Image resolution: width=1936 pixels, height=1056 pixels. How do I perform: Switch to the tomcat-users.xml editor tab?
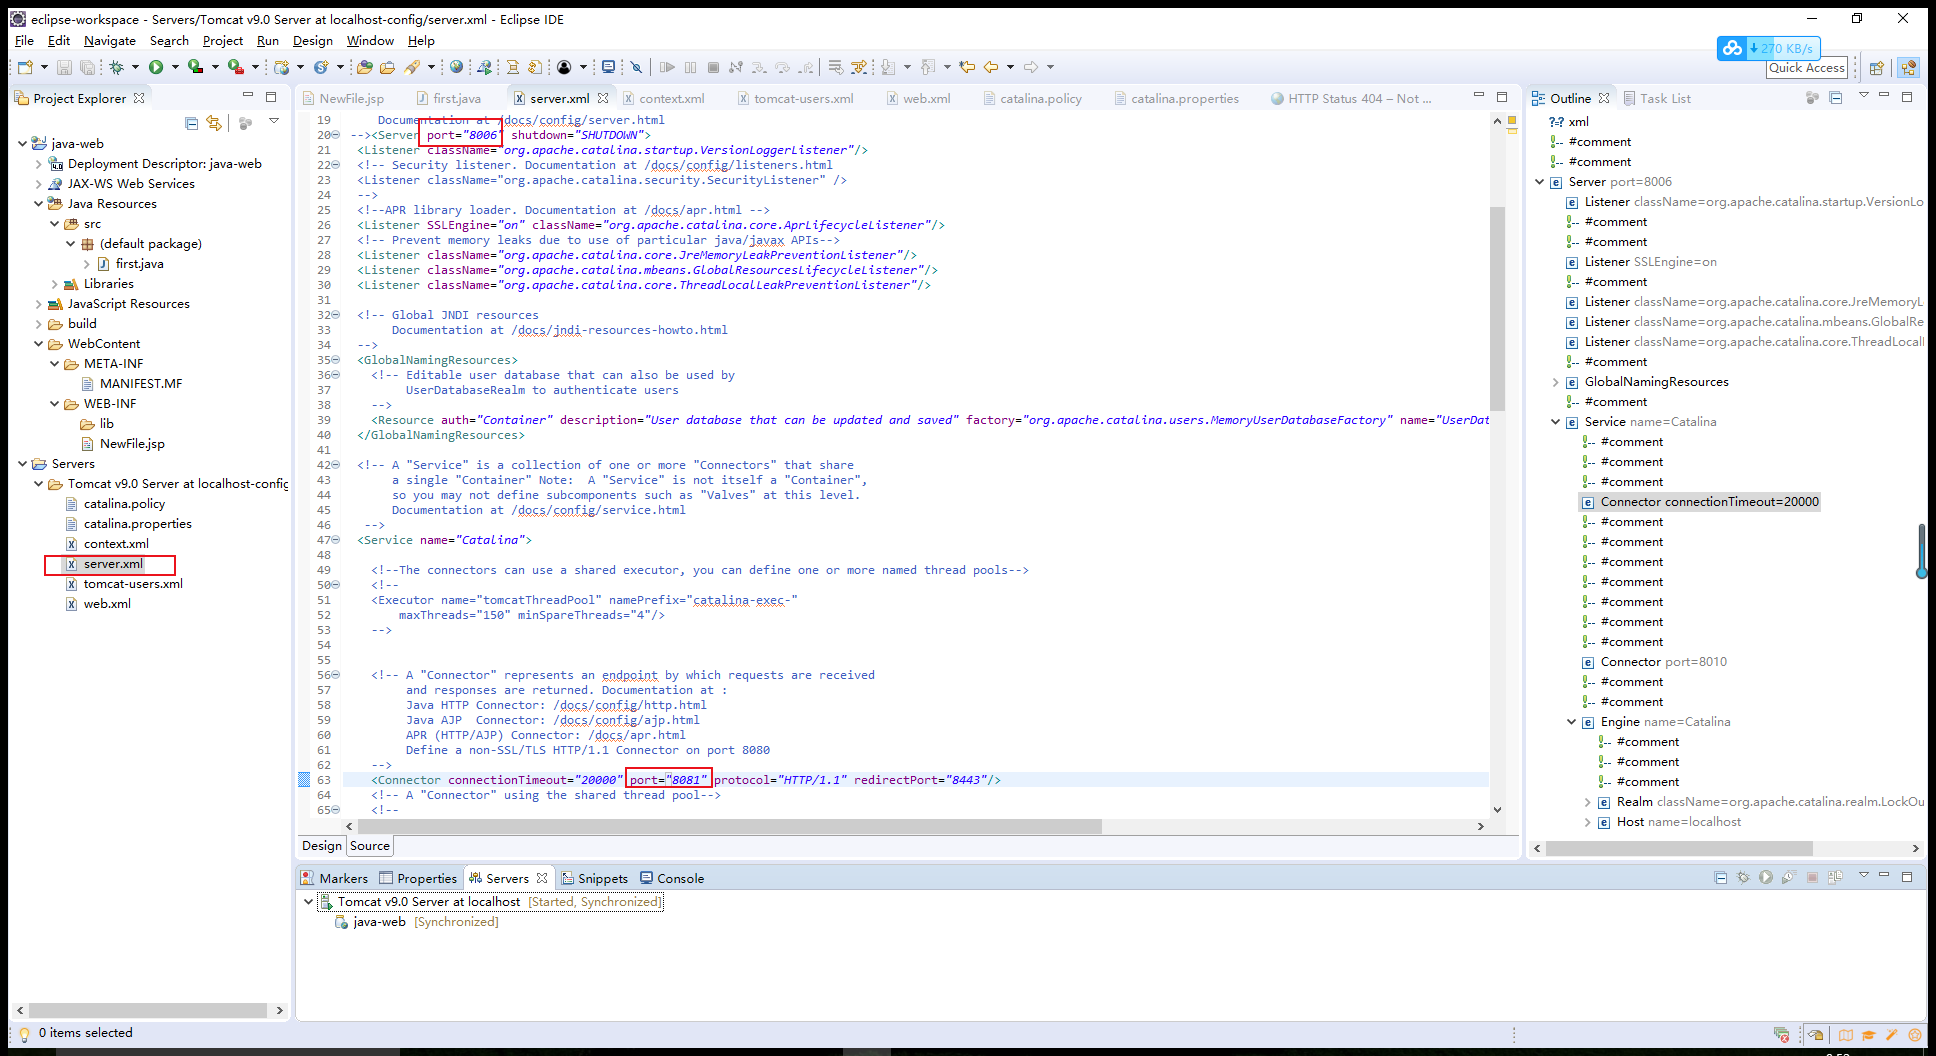(x=795, y=98)
